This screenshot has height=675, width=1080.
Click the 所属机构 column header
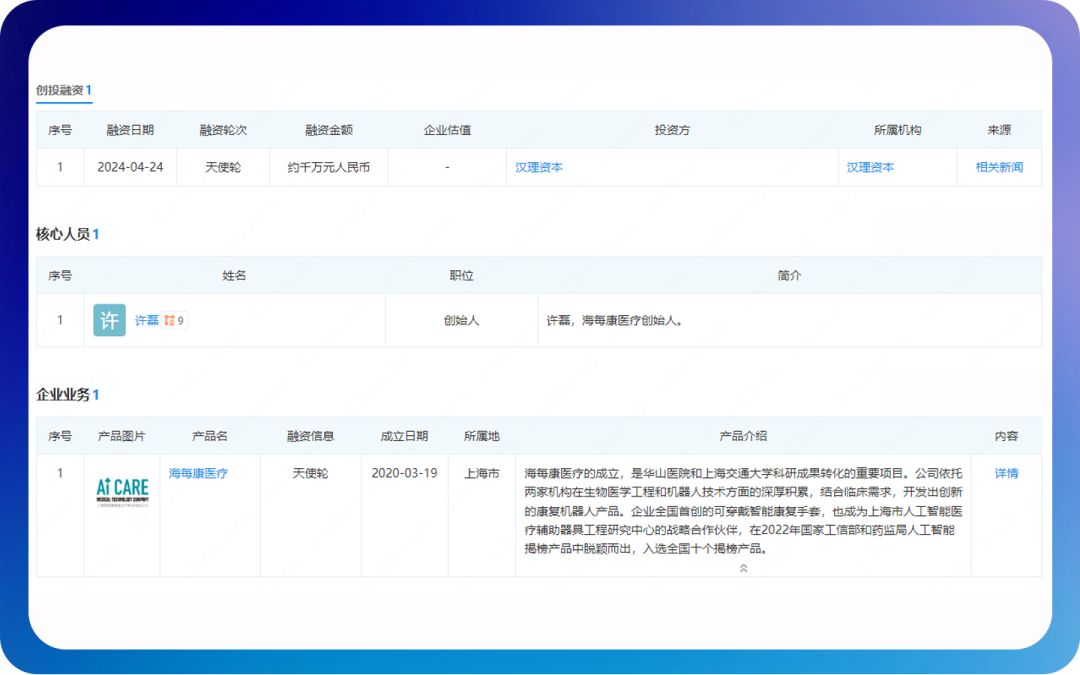[897, 130]
